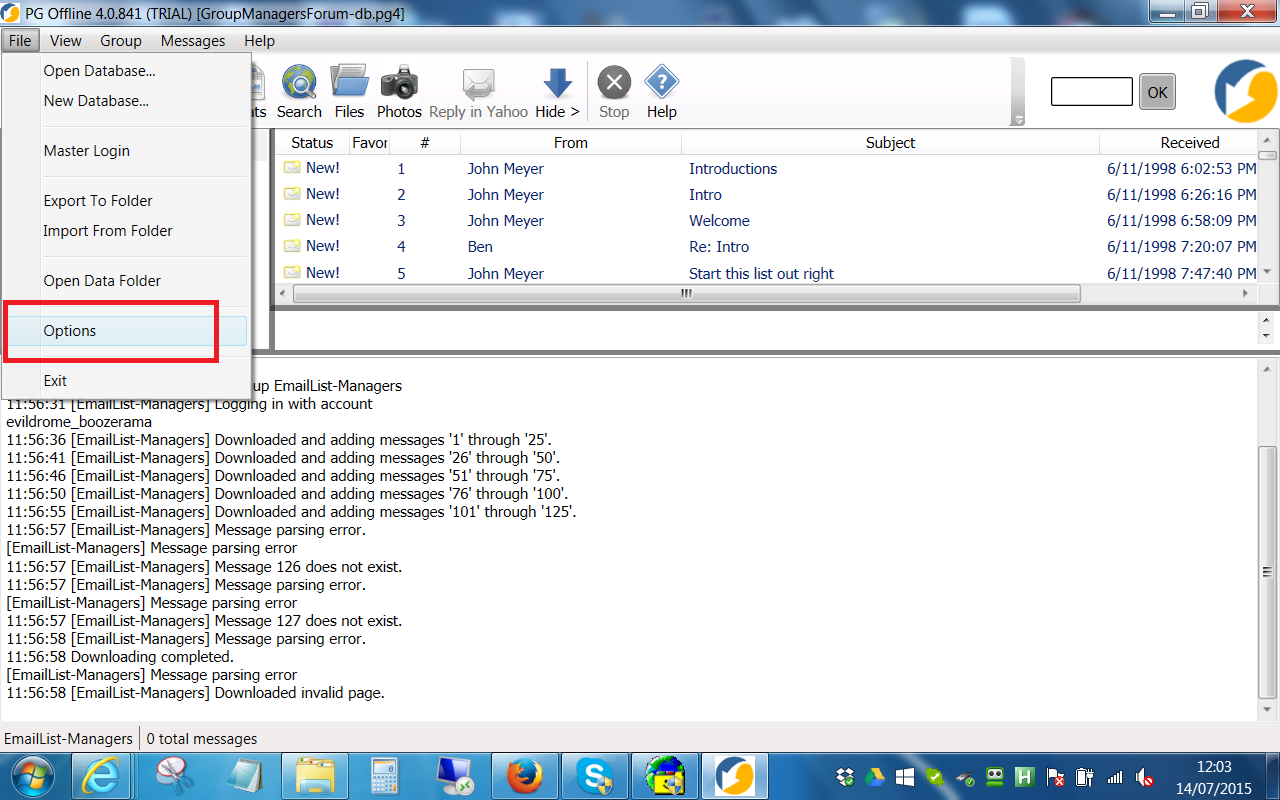Screen dimensions: 1280x800
Task: Open the Calculator taskbar icon
Action: 384,776
